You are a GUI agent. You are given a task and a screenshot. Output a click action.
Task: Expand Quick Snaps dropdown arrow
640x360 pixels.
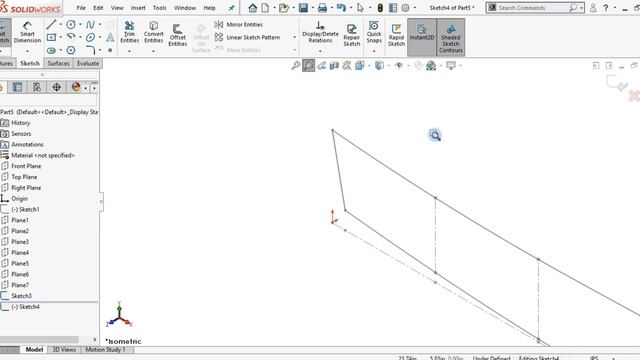373,51
